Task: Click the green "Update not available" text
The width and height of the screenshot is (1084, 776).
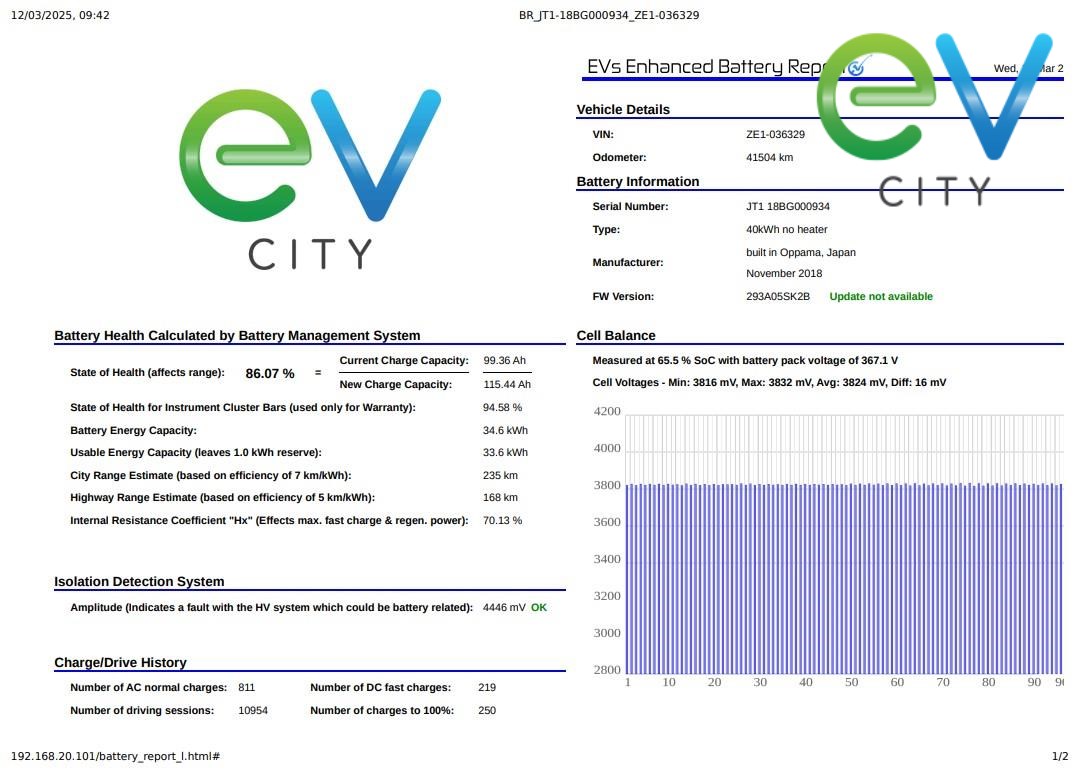Action: pyautogui.click(x=881, y=297)
